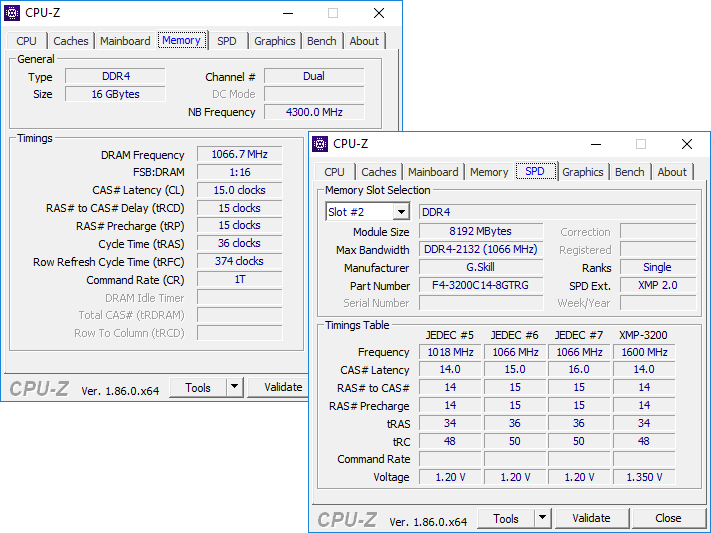
Task: Open the Bench tab in the SPD window
Action: pos(630,172)
